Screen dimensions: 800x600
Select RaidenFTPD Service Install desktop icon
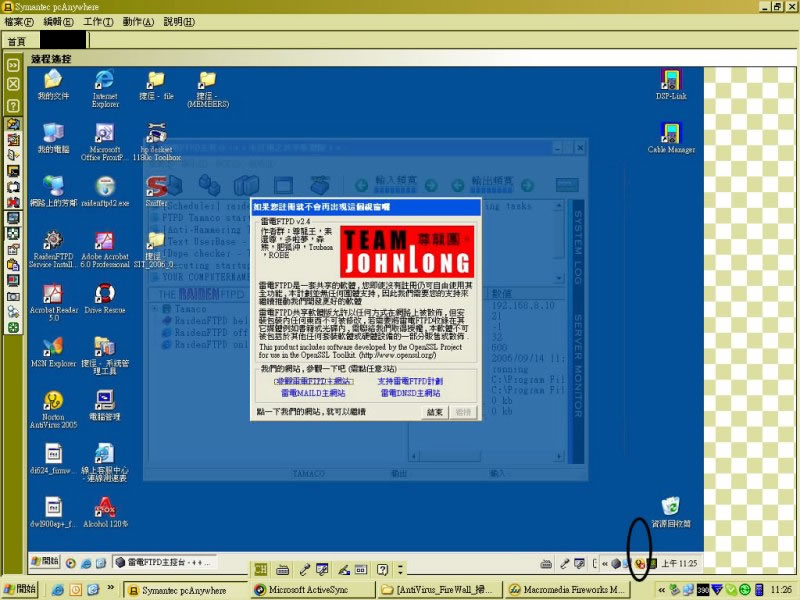[53, 249]
